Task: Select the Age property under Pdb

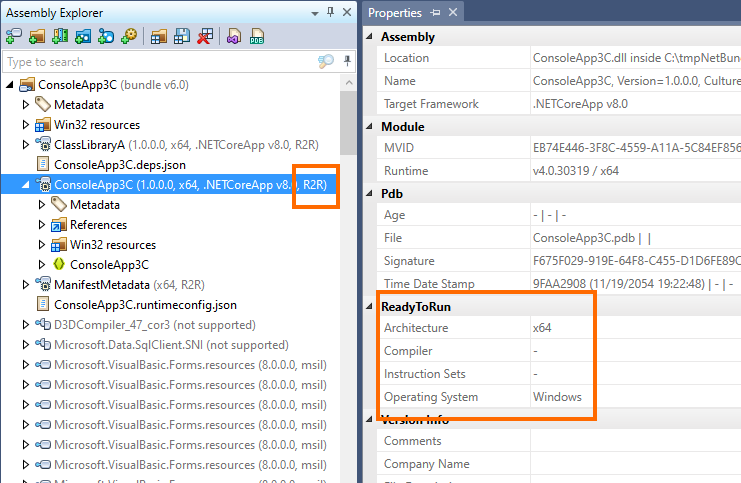Action: [x=559, y=215]
